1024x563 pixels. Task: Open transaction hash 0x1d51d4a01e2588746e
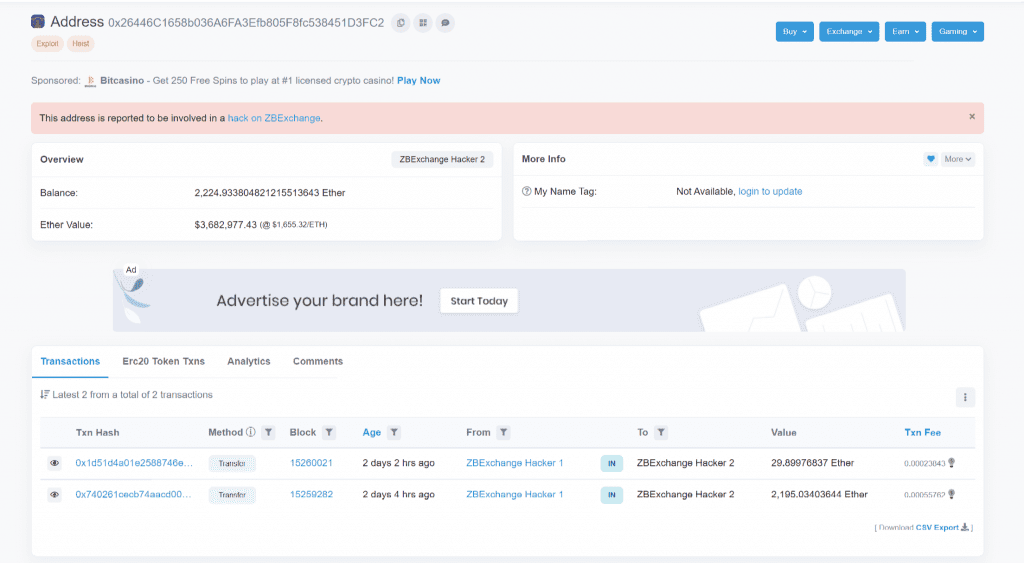pos(134,463)
